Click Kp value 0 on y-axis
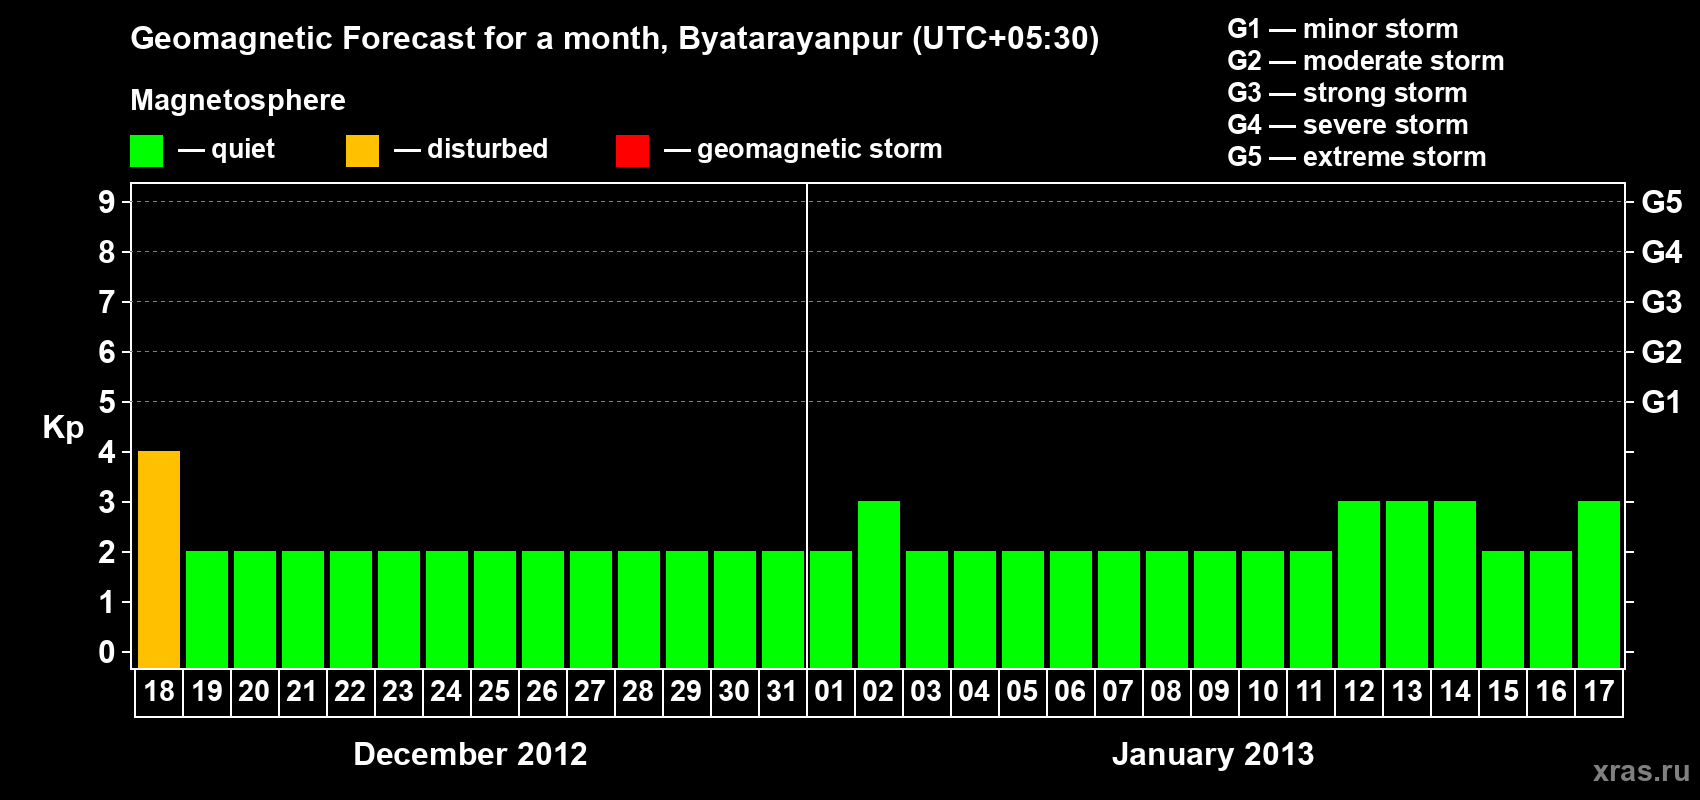The height and width of the screenshot is (800, 1700). (x=107, y=652)
